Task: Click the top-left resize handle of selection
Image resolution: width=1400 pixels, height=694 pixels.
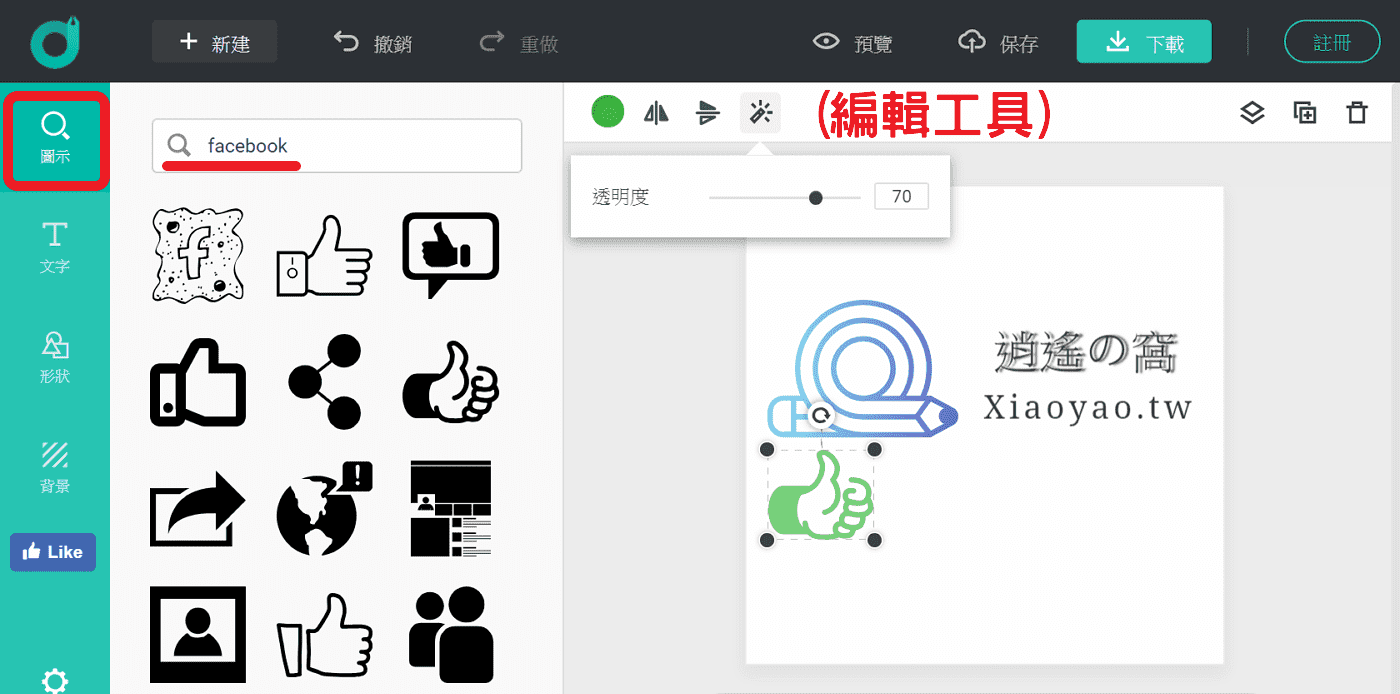Action: 767,449
